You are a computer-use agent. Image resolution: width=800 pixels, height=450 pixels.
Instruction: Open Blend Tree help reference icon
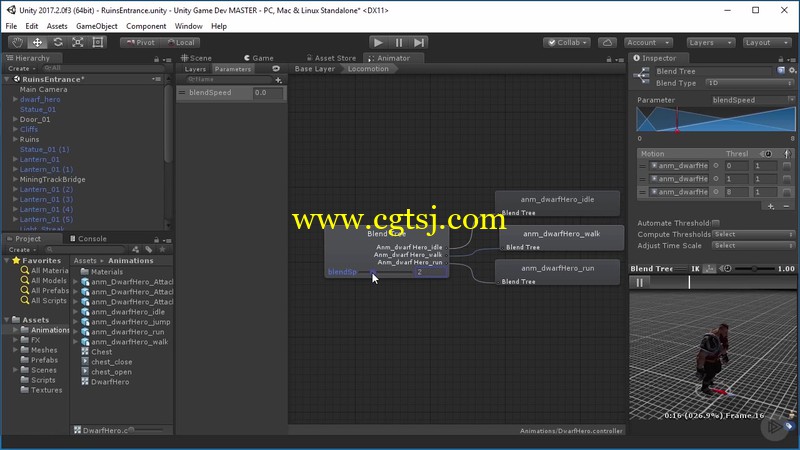tap(781, 71)
